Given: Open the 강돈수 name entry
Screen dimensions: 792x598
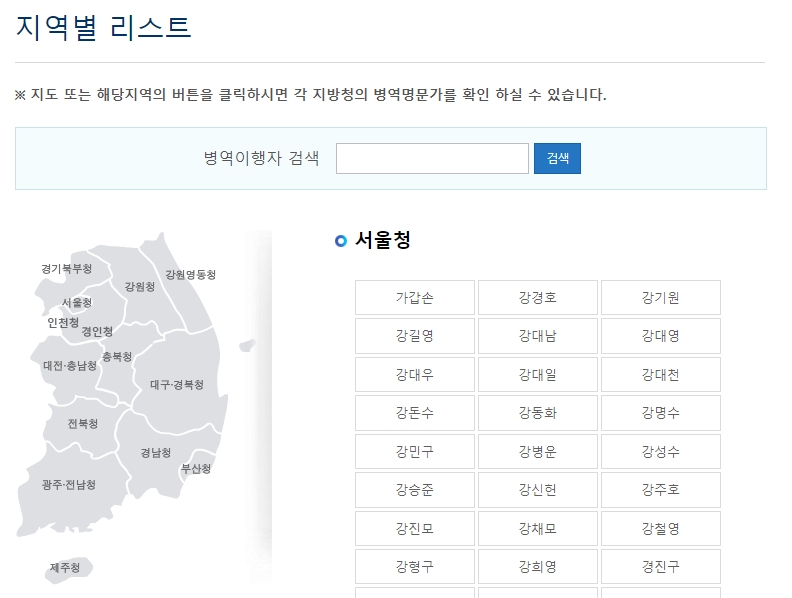Looking at the screenshot, I should [415, 413].
